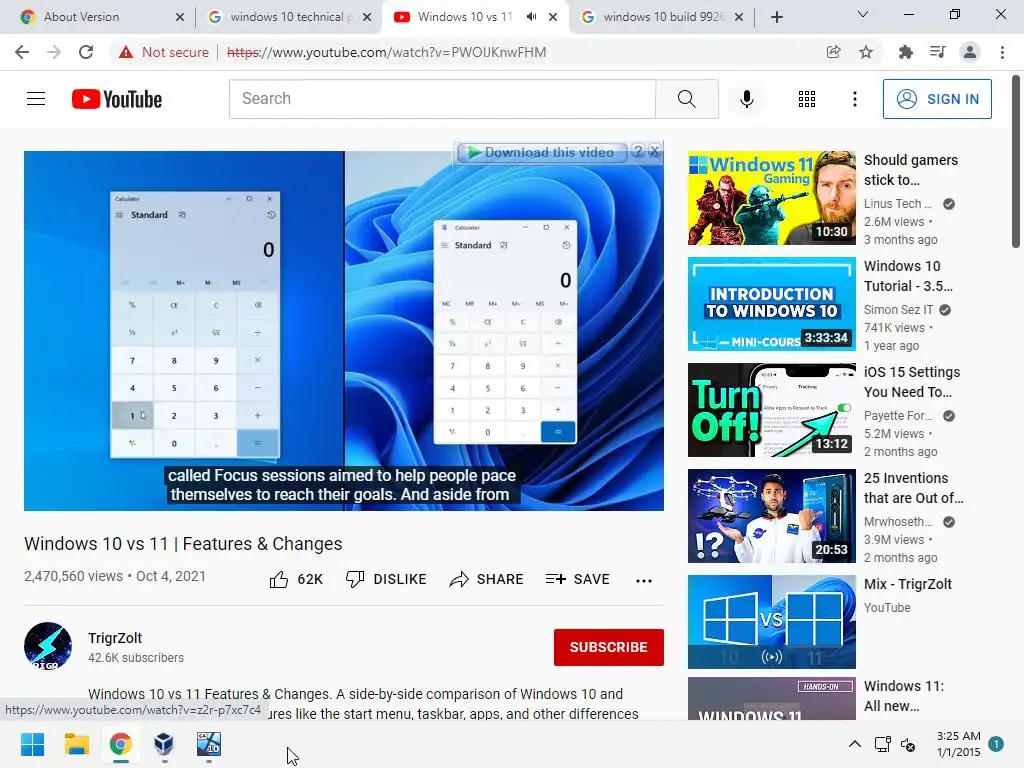Click Windows 10 Tutorial video title

[x=908, y=276]
